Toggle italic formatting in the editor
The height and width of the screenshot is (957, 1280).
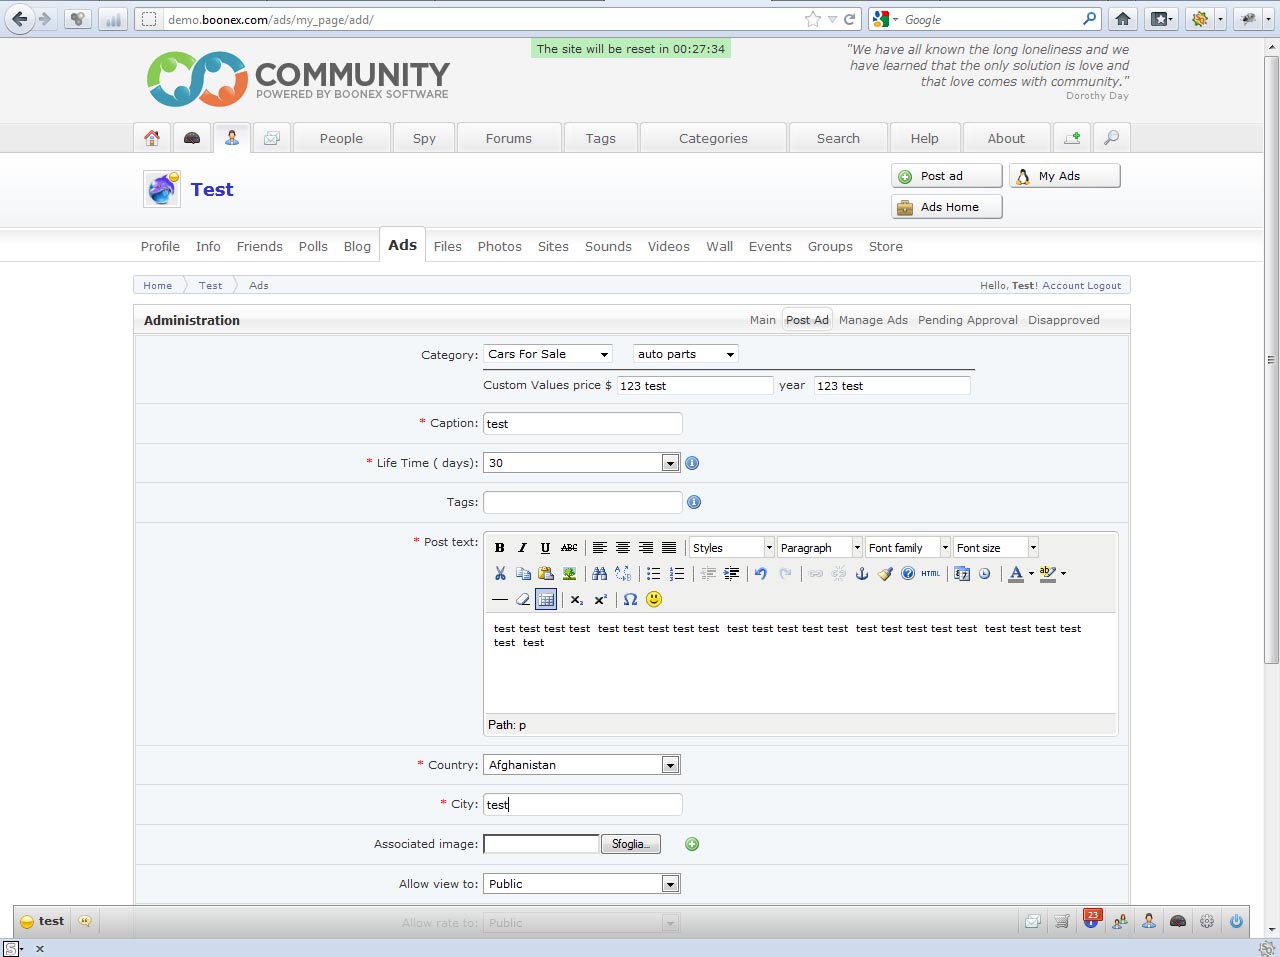[x=522, y=548]
